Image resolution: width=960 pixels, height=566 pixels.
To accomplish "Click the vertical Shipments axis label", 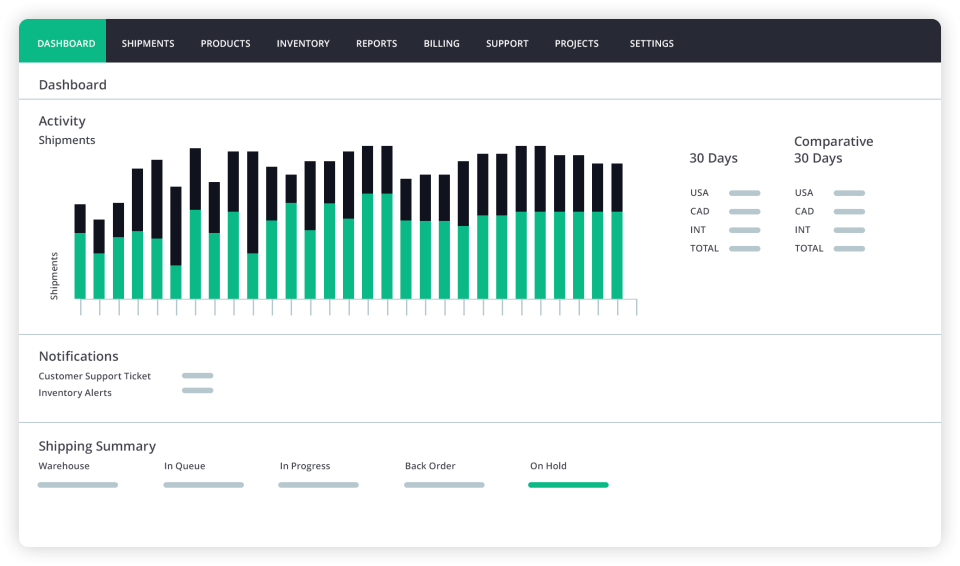I will coord(54,276).
